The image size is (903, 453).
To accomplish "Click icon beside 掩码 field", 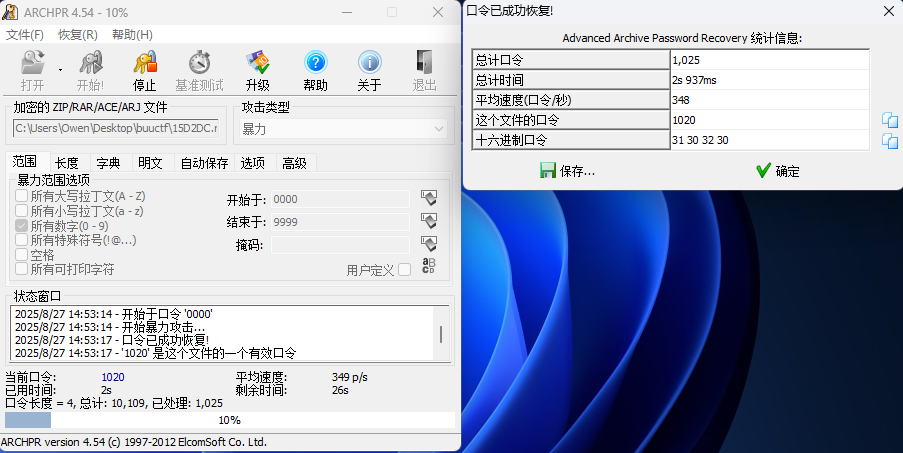I will click(428, 243).
